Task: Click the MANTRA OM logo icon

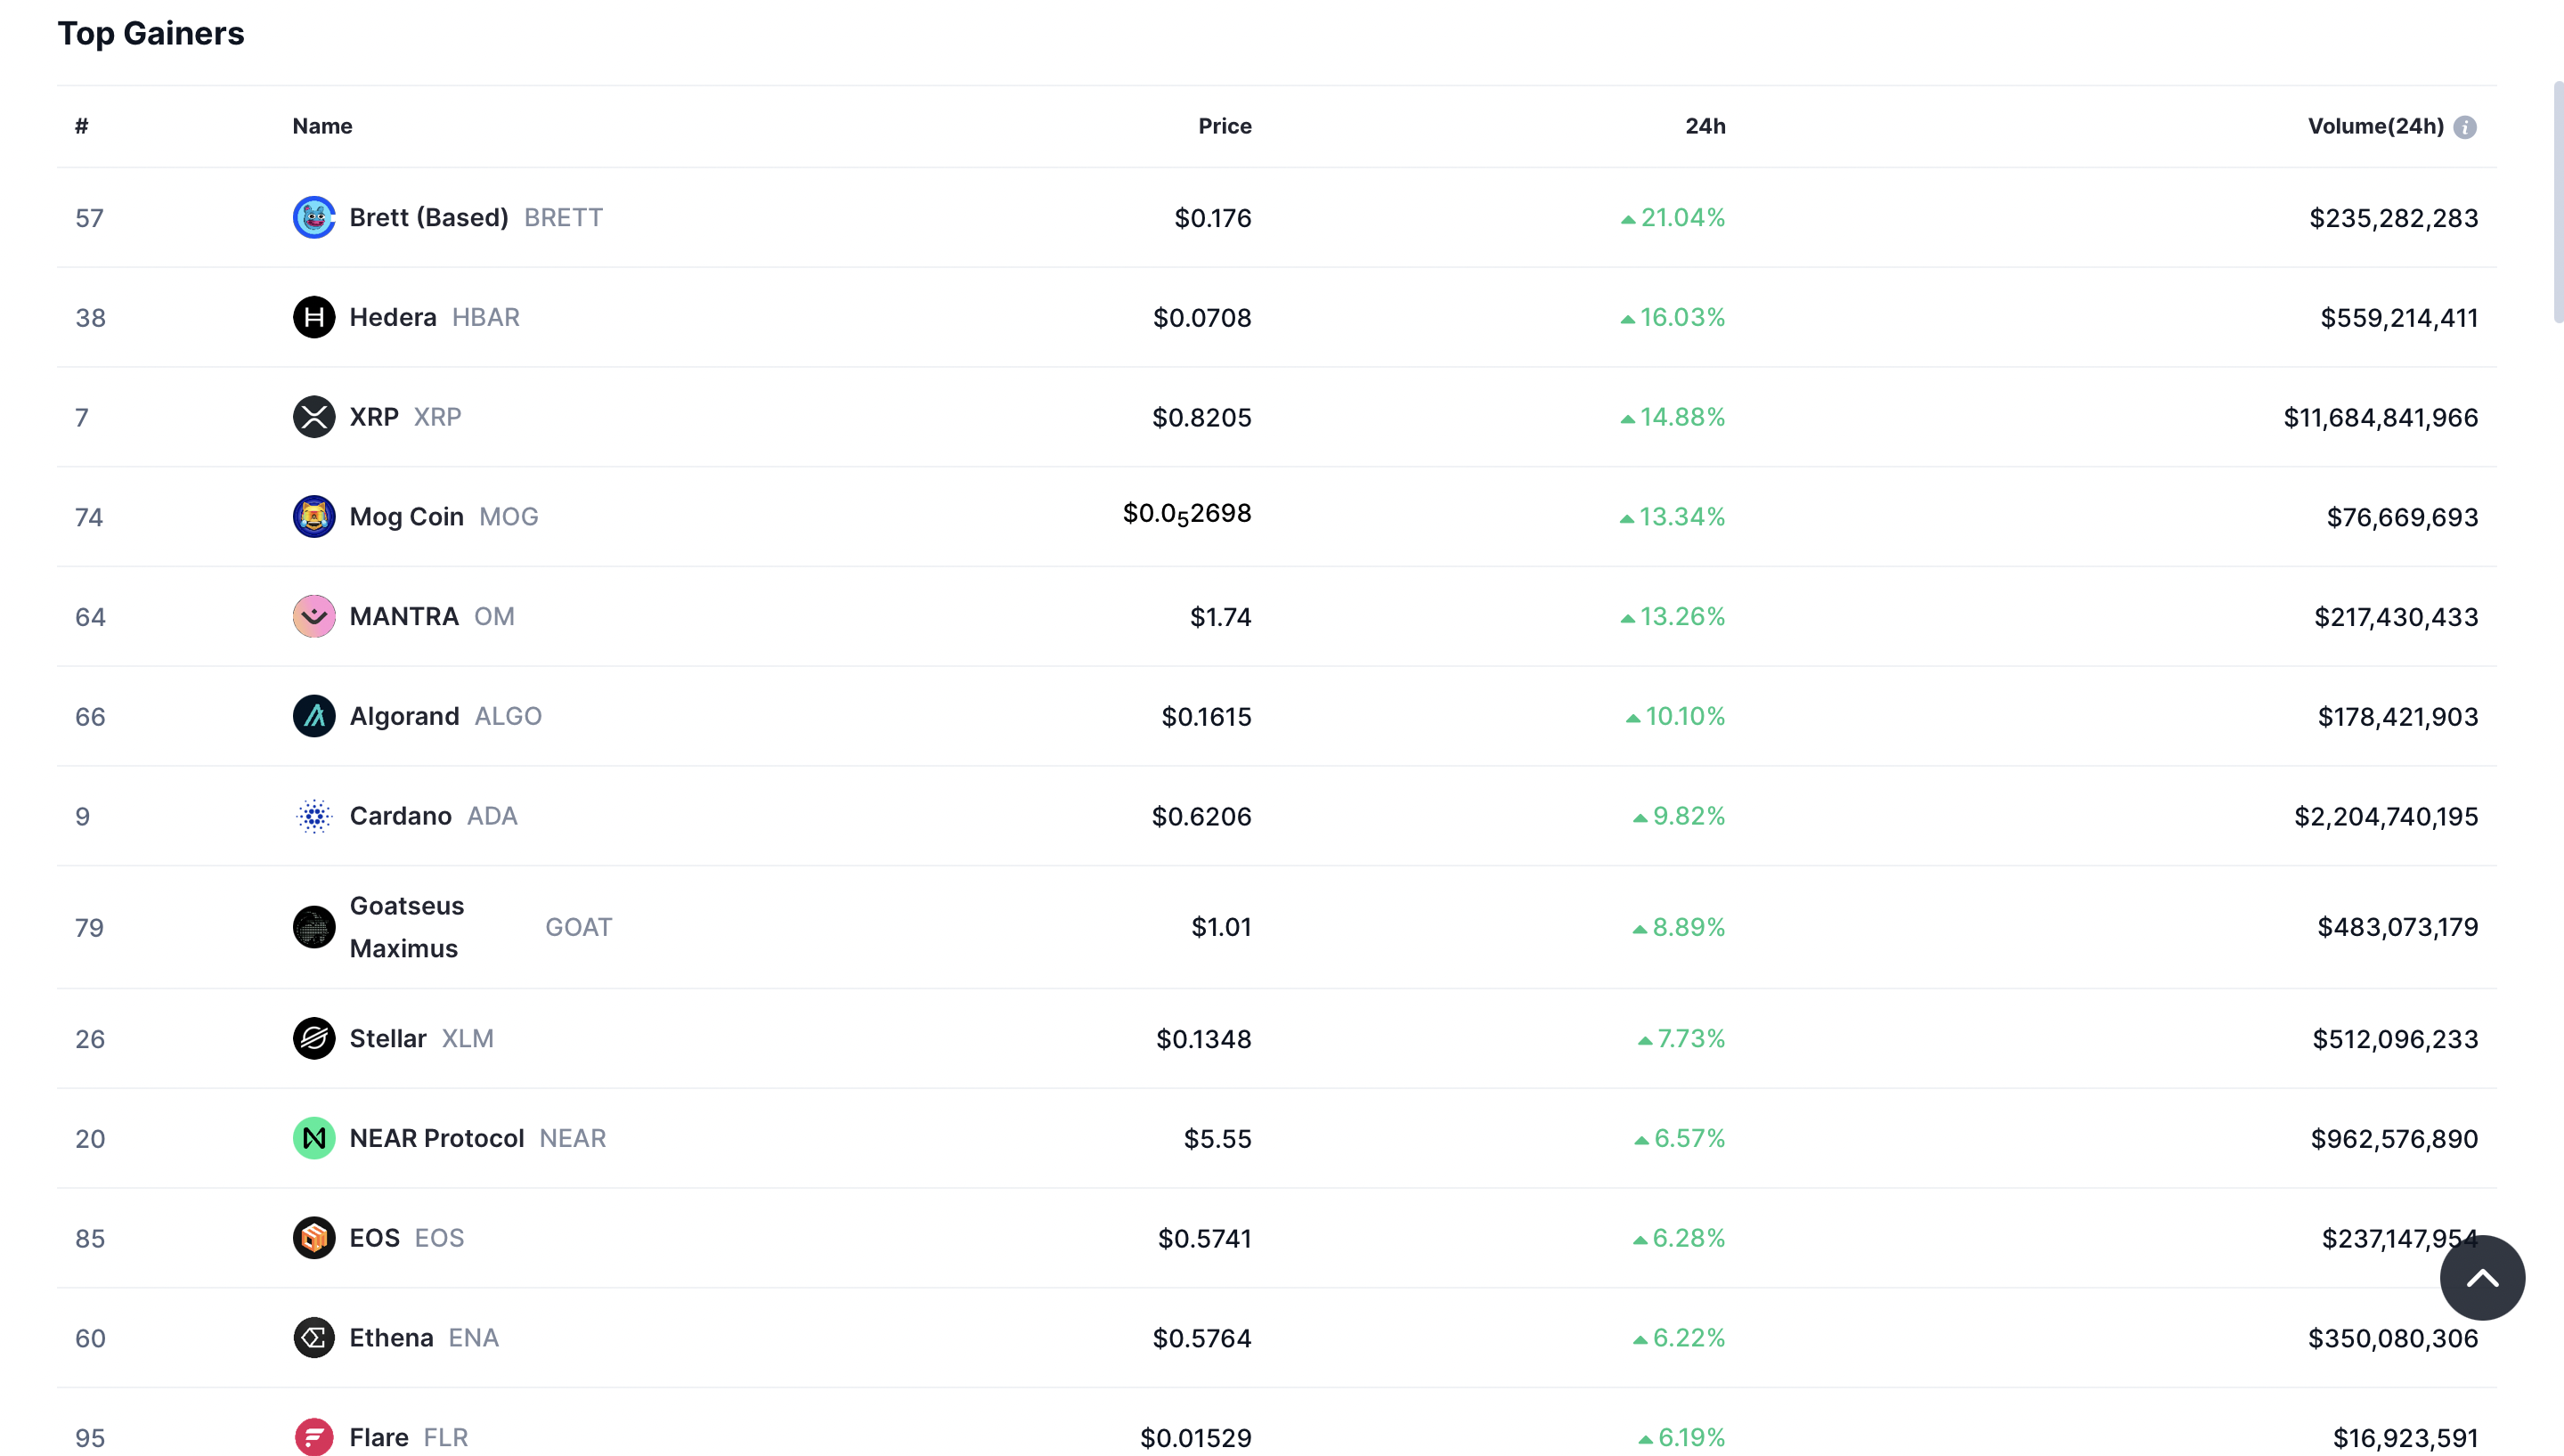Action: coord(314,616)
